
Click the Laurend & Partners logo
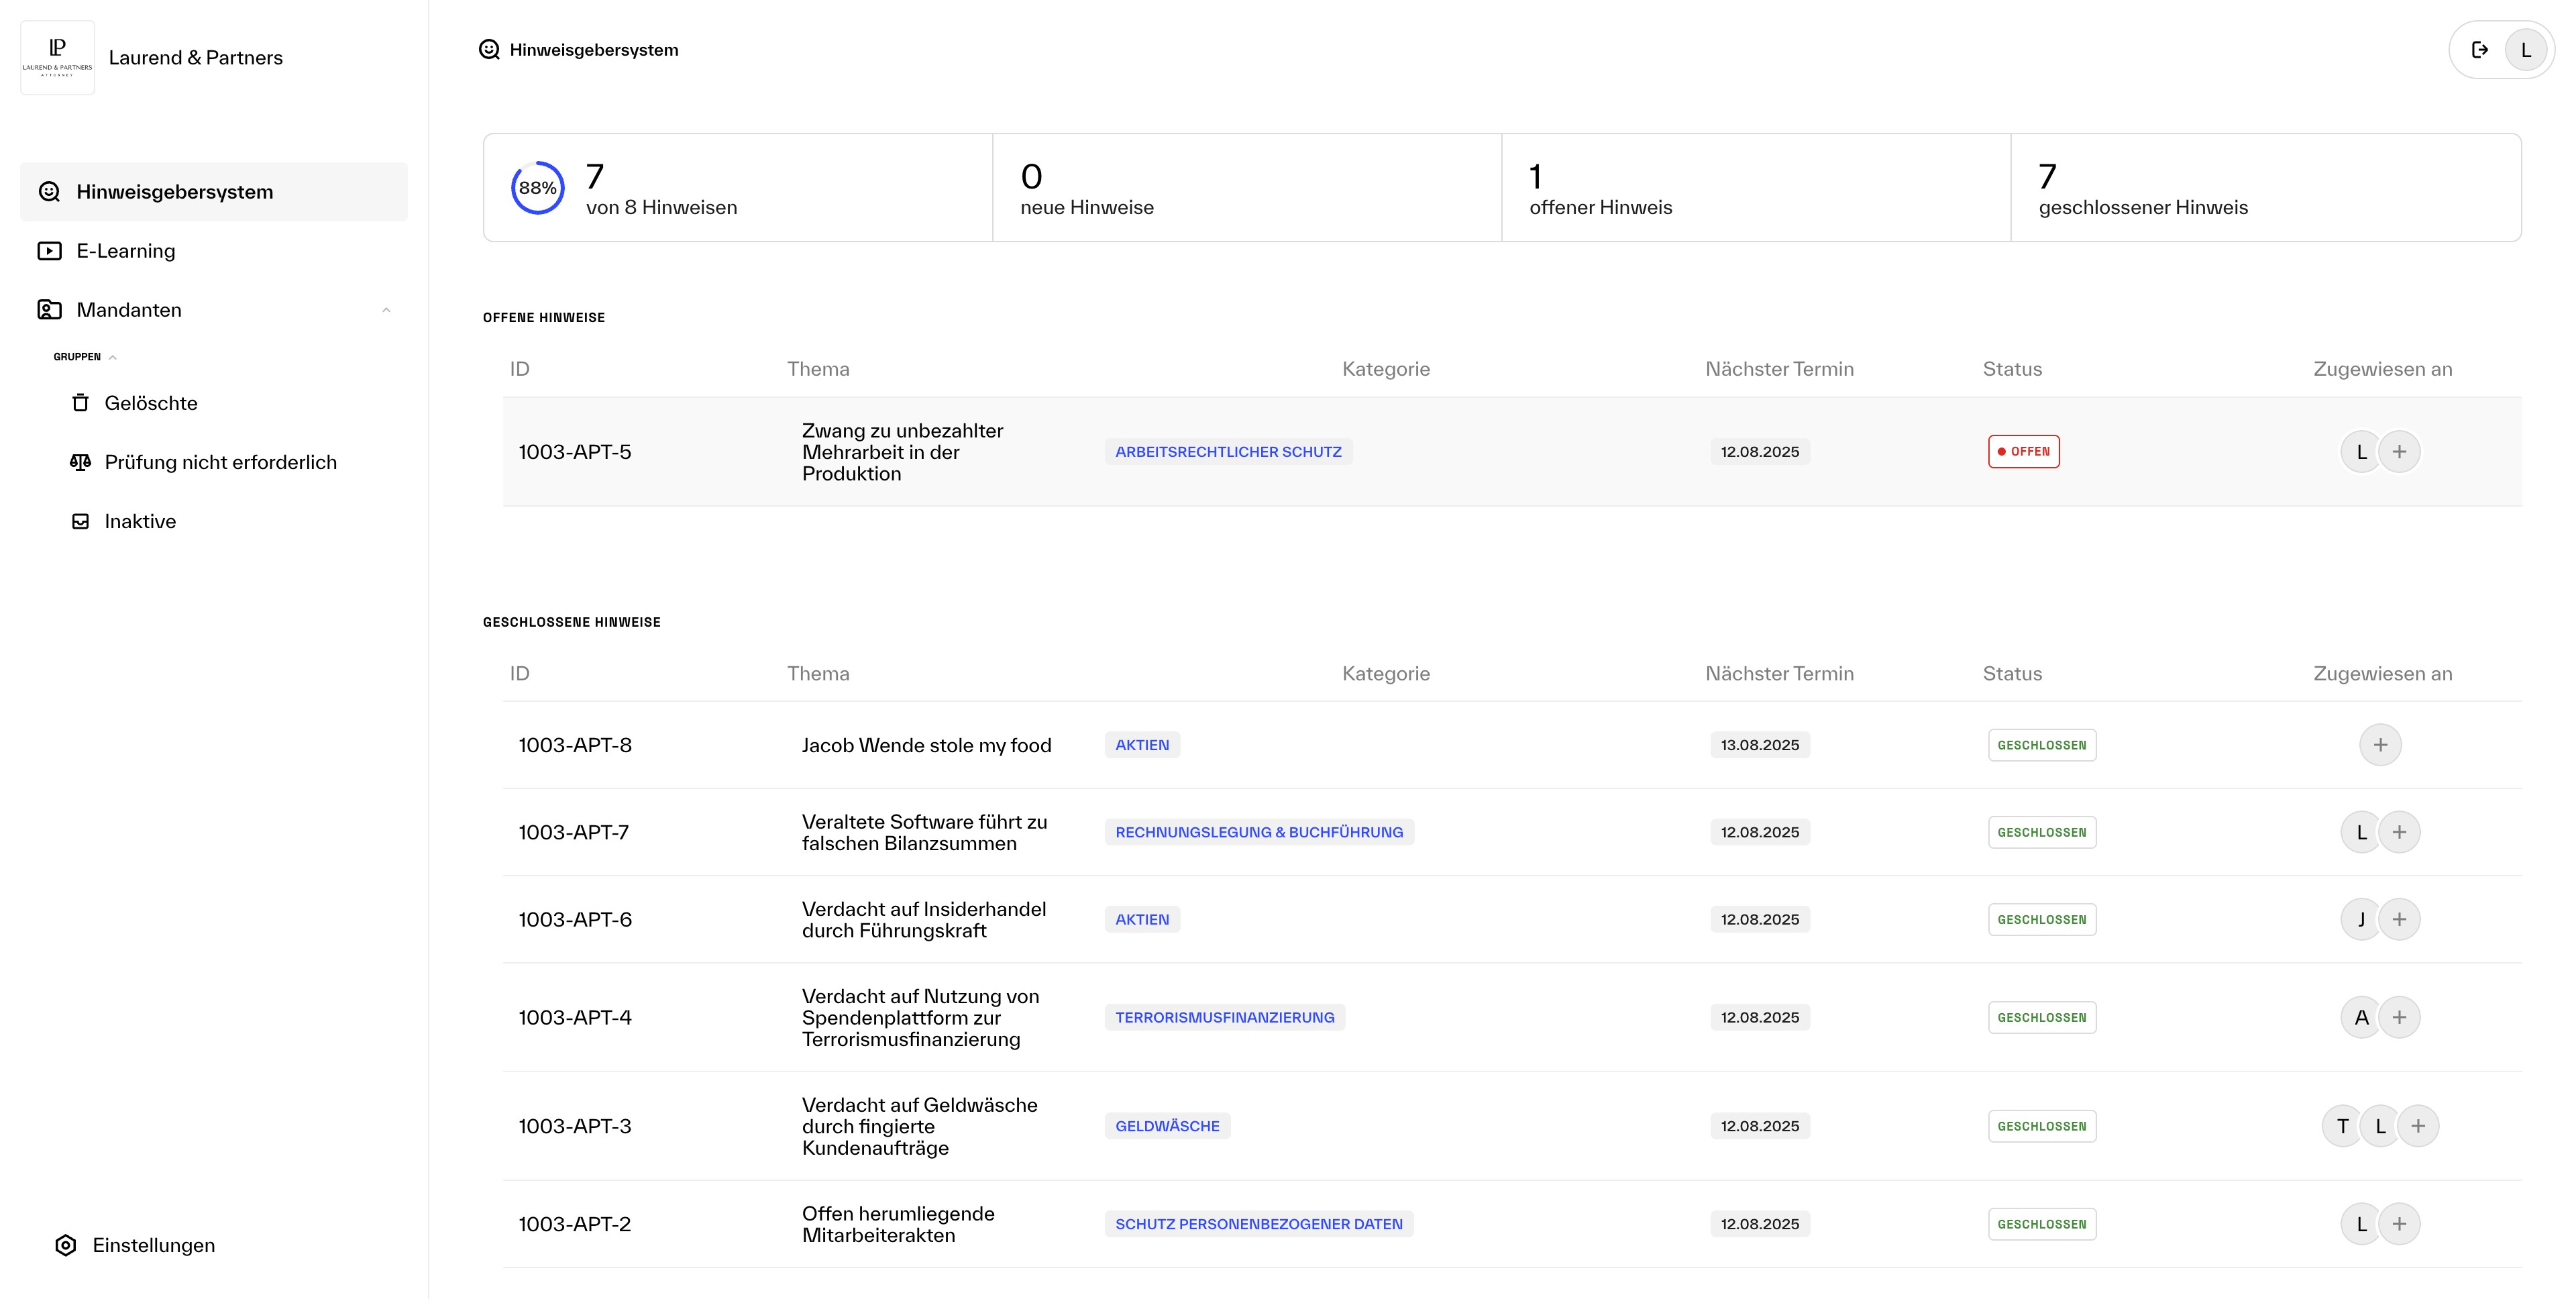57,57
